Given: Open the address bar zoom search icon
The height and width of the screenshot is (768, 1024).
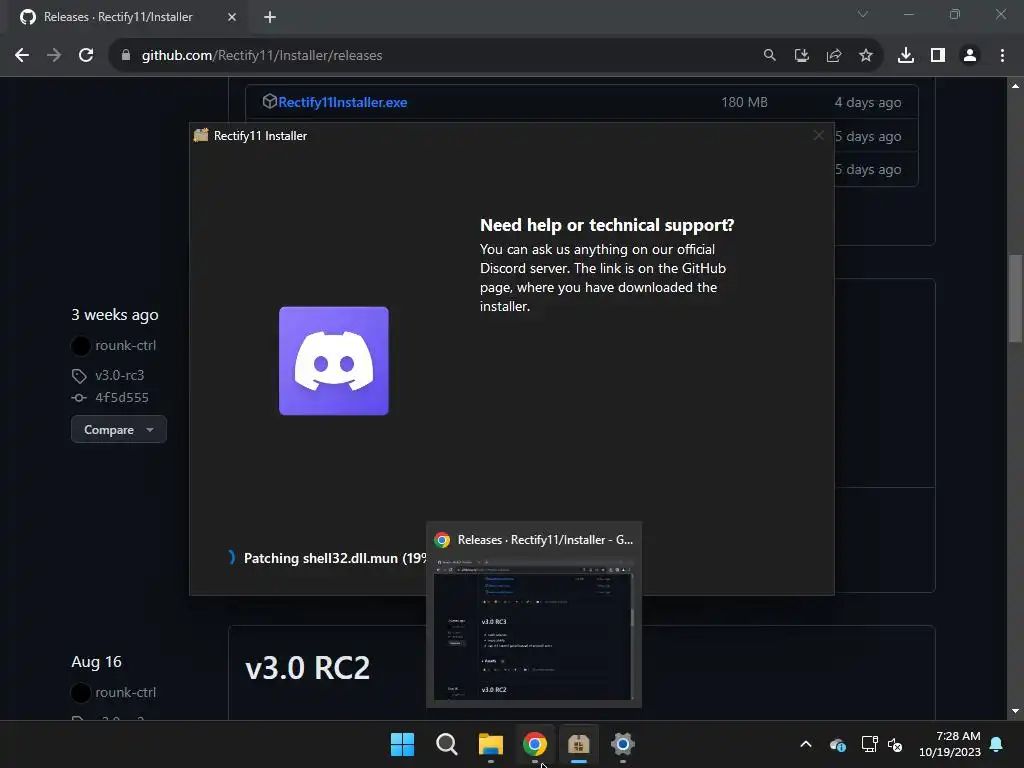Looking at the screenshot, I should [x=769, y=56].
